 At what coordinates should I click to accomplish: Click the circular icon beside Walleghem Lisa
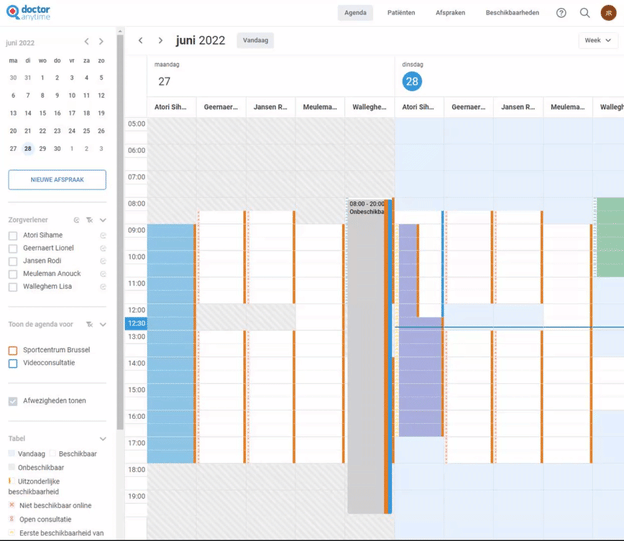tap(103, 287)
